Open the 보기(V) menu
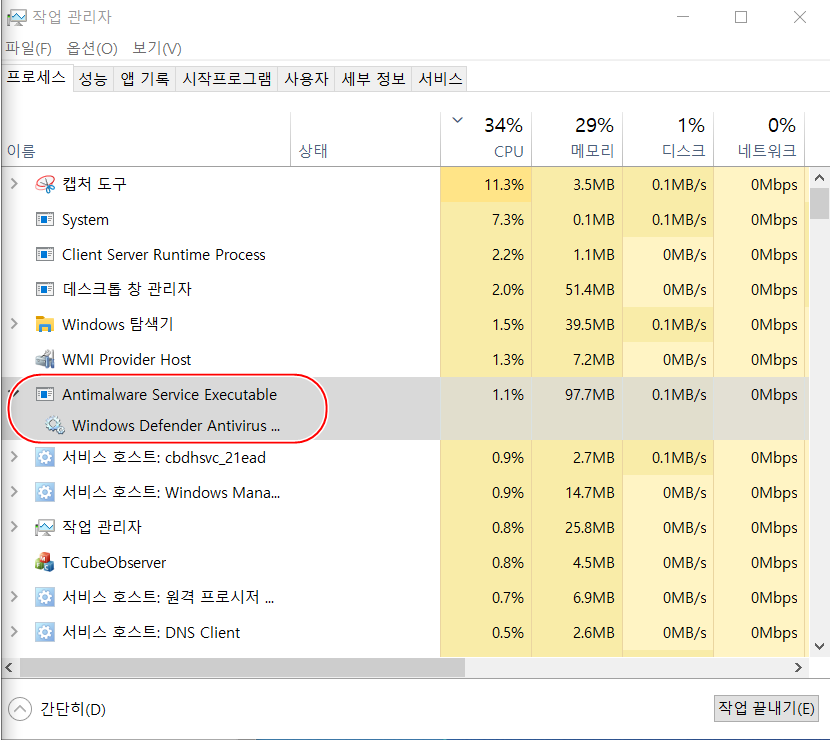This screenshot has width=830, height=740. (157, 49)
